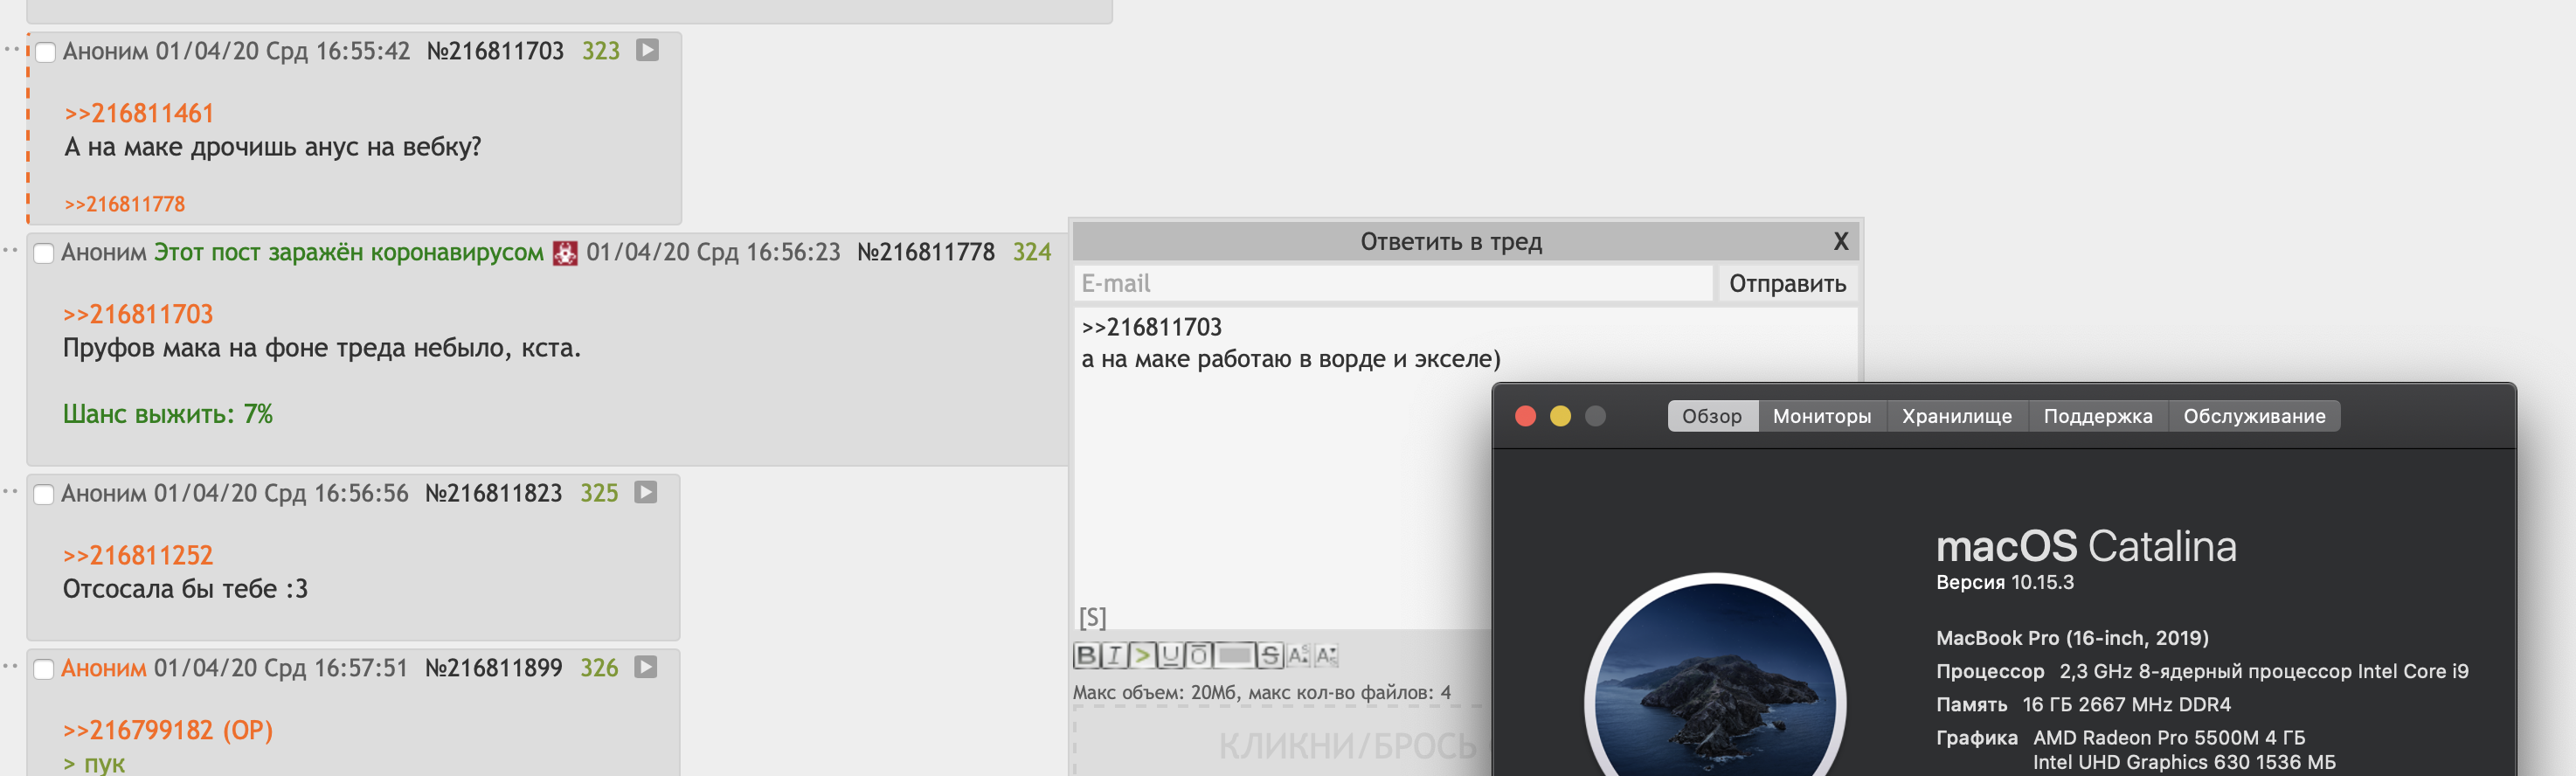This screenshot has width=2576, height=776.
Task: Follow quote link >>216811703 in post 324
Action: point(138,314)
